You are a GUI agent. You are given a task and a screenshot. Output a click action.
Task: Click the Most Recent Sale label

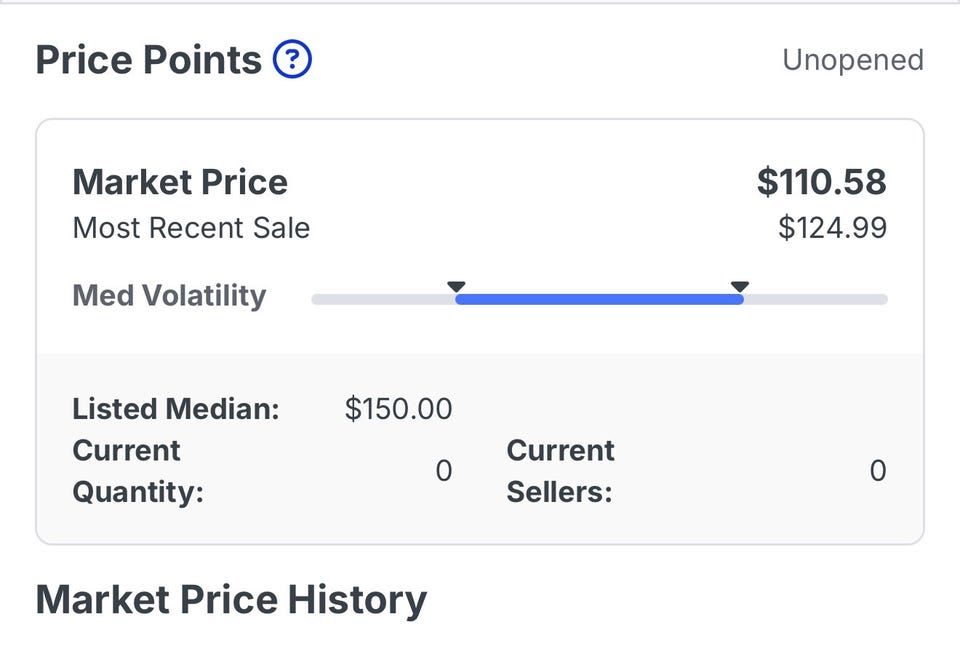point(191,228)
